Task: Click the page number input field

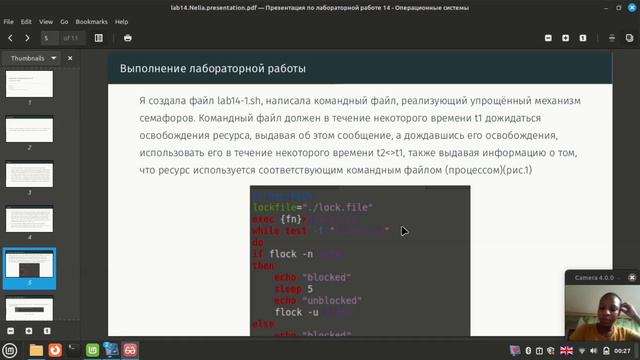Action: (x=49, y=38)
